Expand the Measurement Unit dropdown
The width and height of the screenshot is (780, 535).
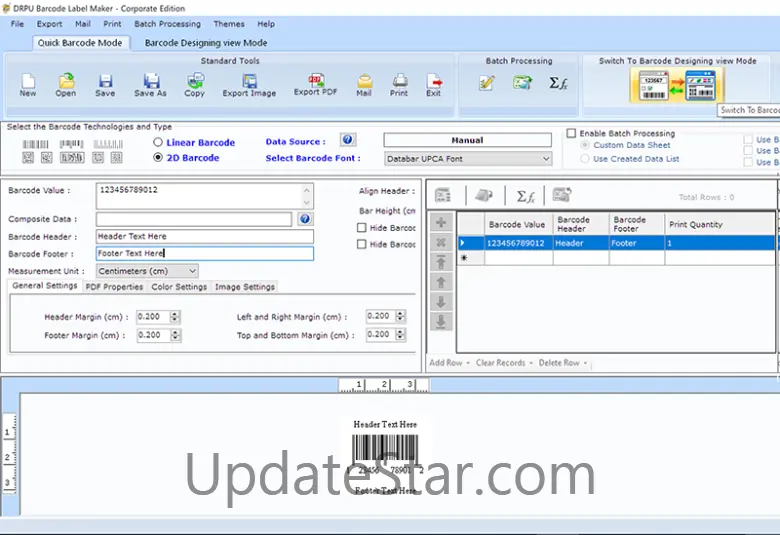click(x=147, y=271)
